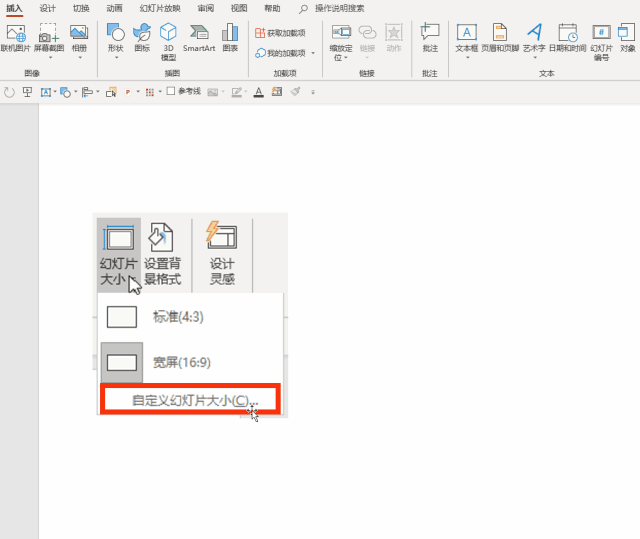Click the font color A swatch
Image resolution: width=640 pixels, height=539 pixels.
(258, 92)
